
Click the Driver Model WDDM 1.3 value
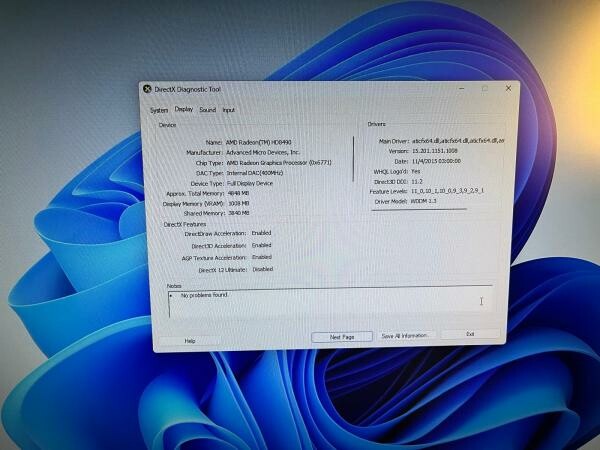point(423,201)
